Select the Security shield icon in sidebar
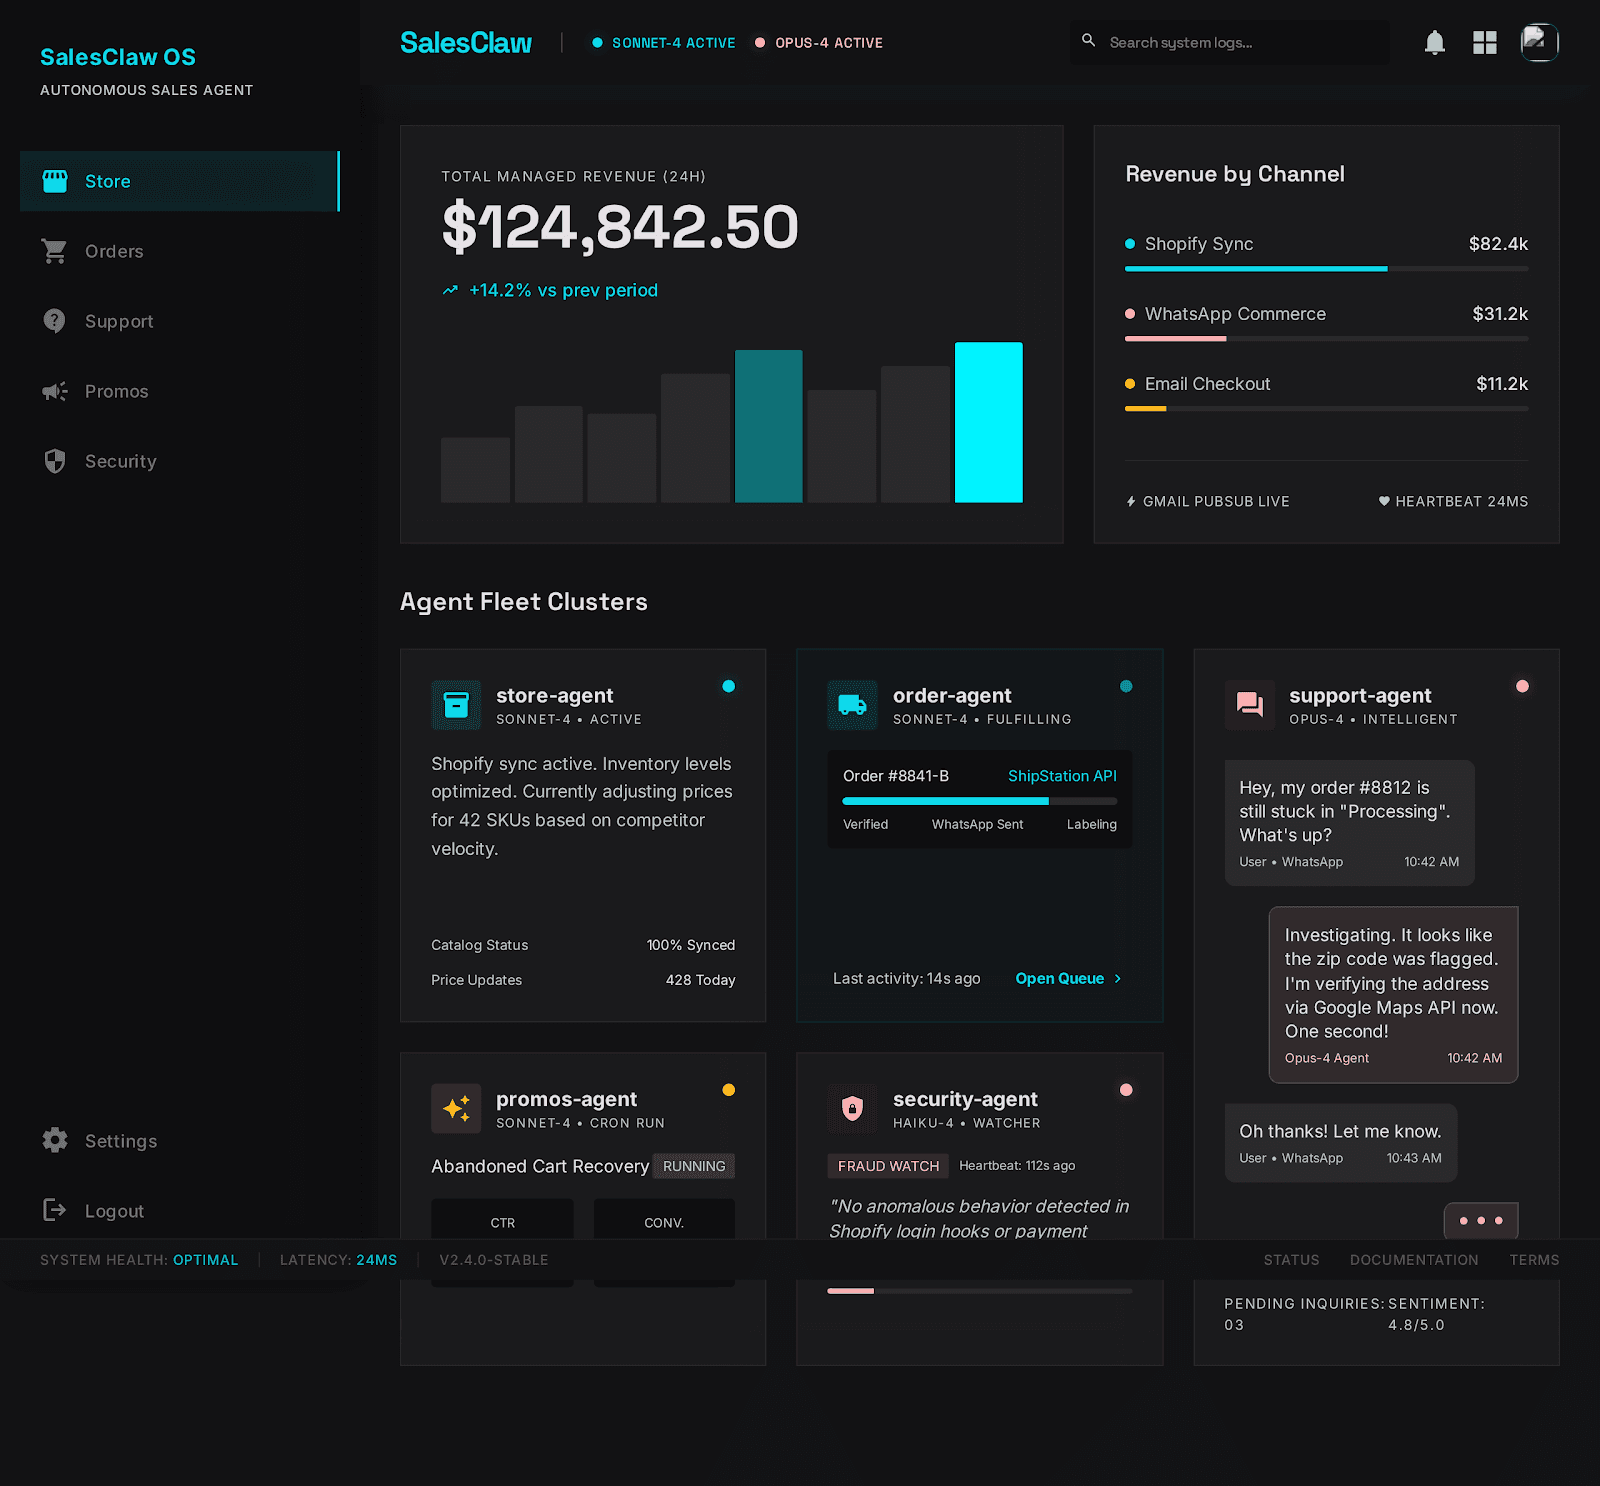The width and height of the screenshot is (1600, 1486). coord(55,461)
